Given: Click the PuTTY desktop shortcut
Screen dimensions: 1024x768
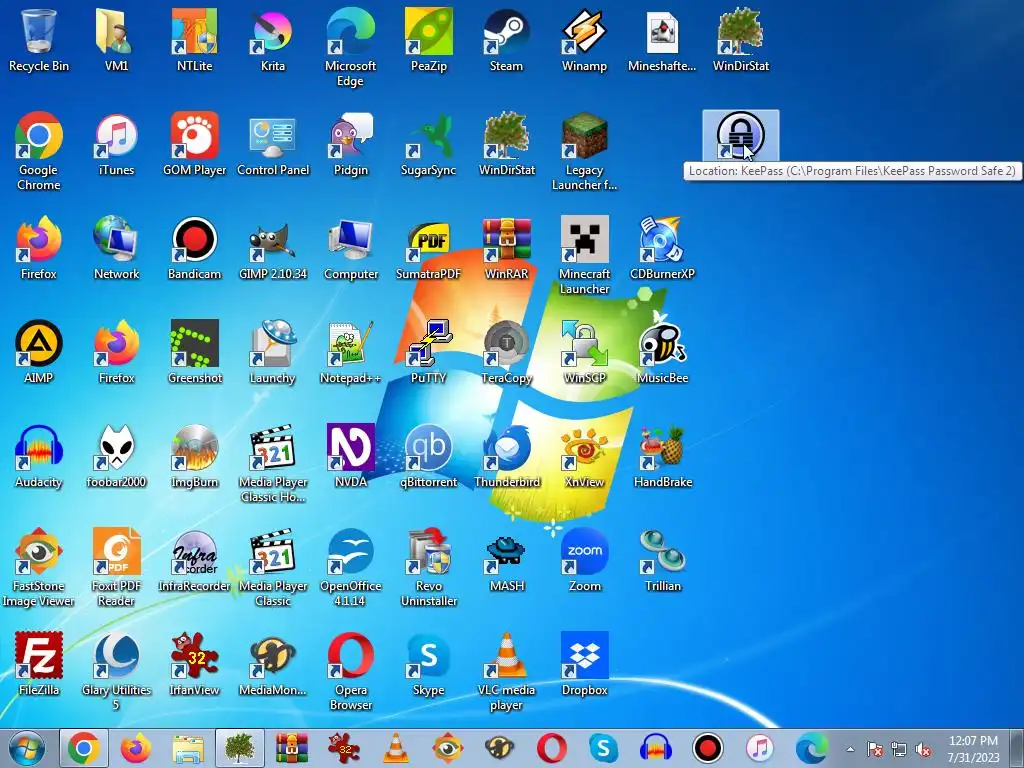Looking at the screenshot, I should tap(428, 352).
